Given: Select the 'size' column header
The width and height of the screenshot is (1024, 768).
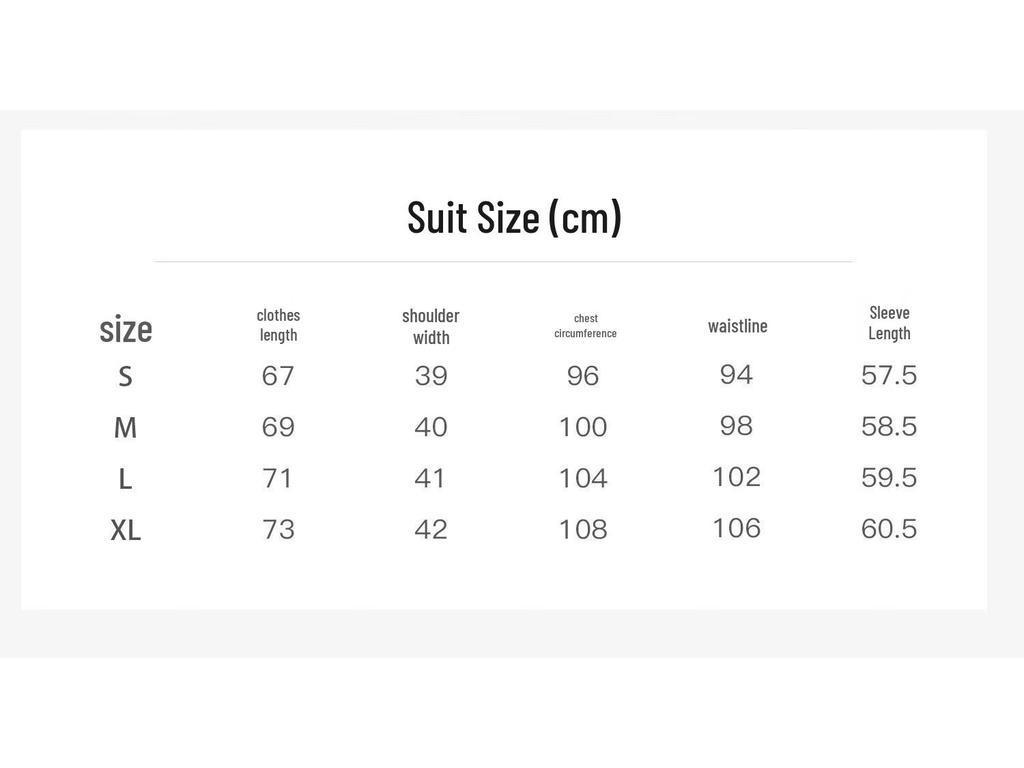Looking at the screenshot, I should tap(125, 328).
